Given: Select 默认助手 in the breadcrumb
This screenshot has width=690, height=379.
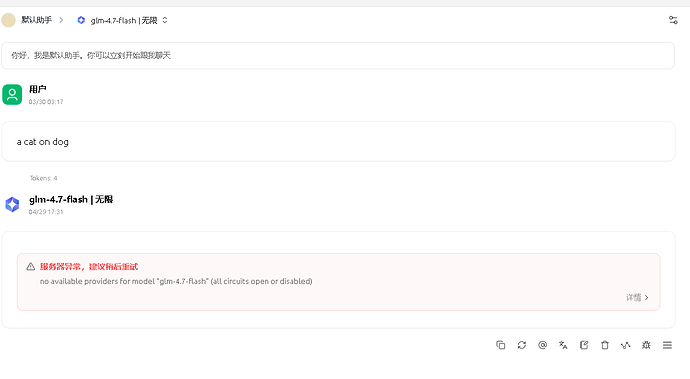Looking at the screenshot, I should tap(37, 20).
